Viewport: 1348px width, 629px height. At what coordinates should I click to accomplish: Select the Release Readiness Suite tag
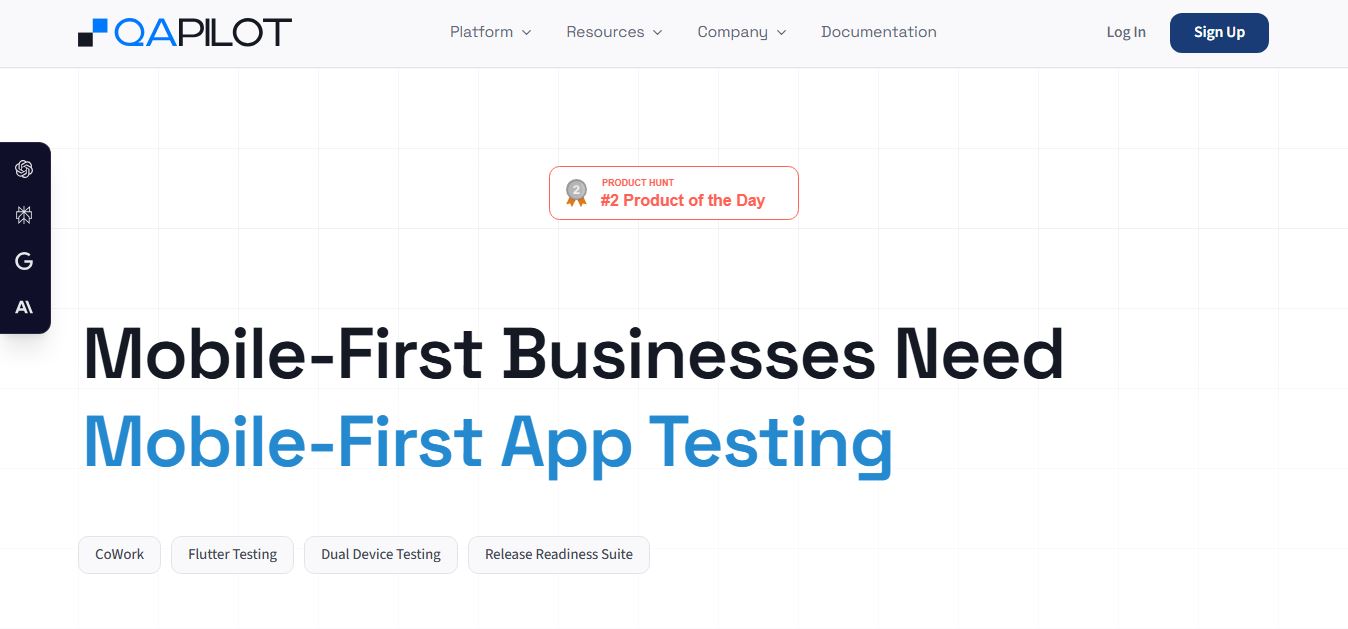tap(559, 554)
